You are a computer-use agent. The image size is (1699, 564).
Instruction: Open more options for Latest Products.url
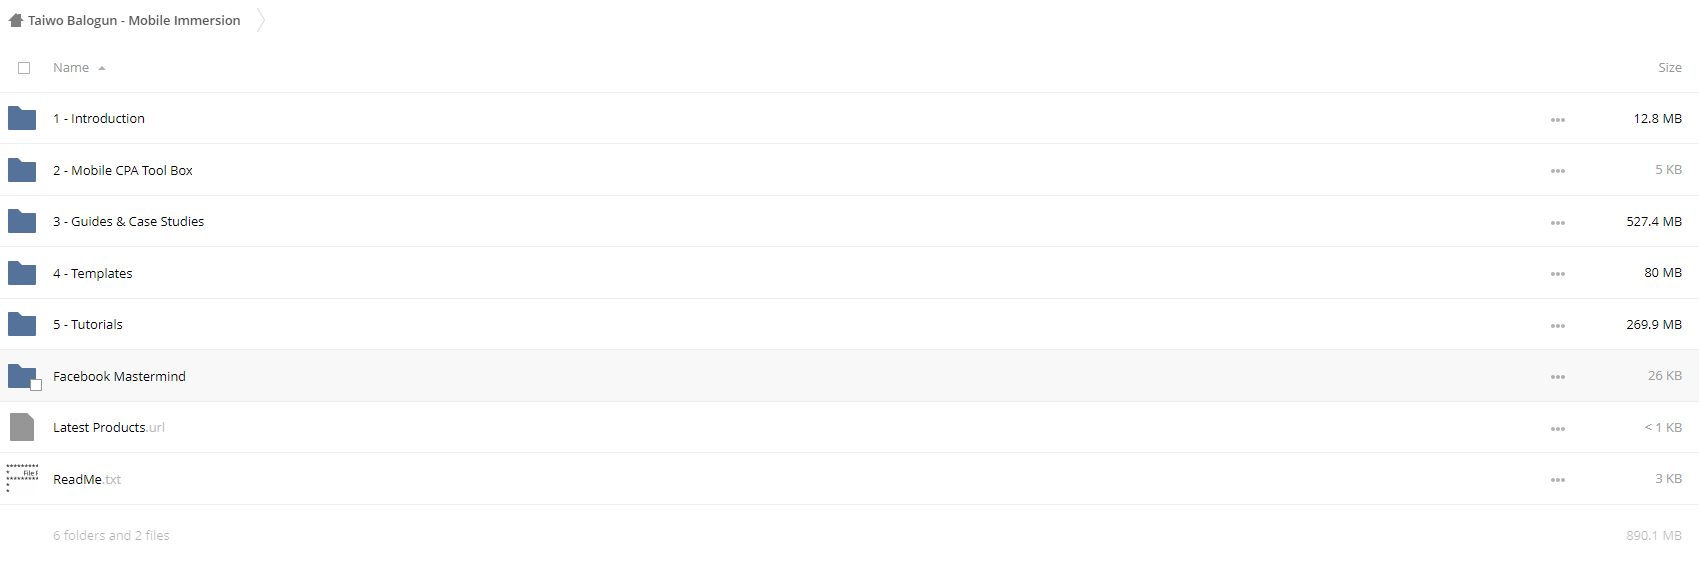pyautogui.click(x=1558, y=429)
